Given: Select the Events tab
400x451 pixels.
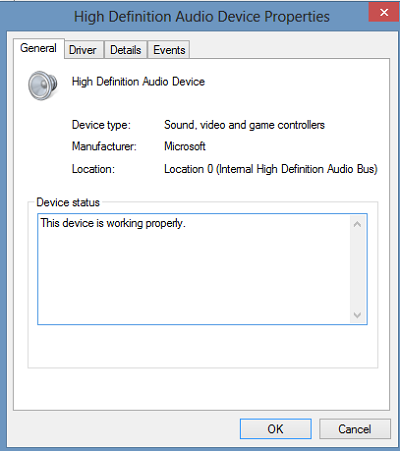Looking at the screenshot, I should tap(169, 50).
